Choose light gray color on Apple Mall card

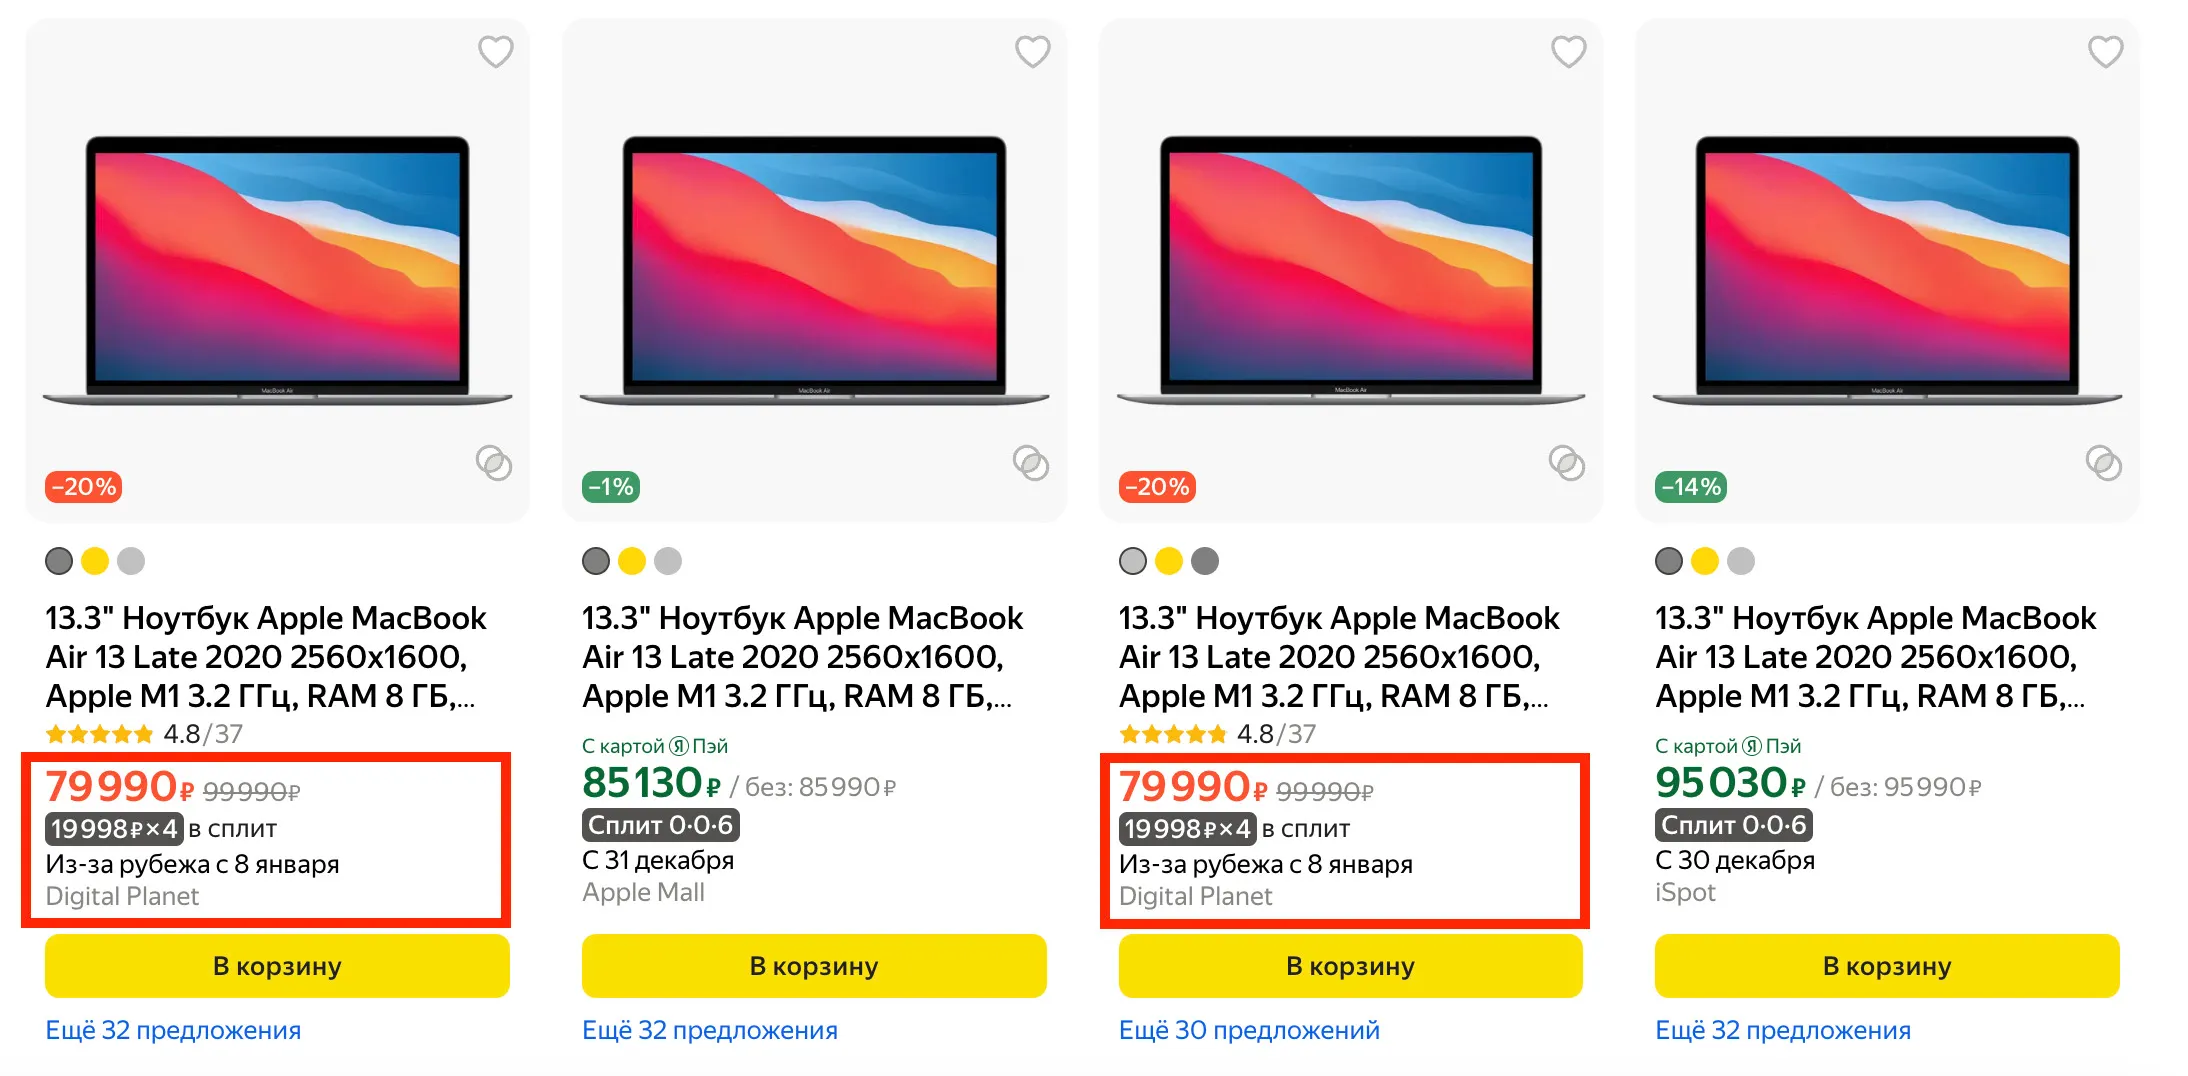pyautogui.click(x=668, y=561)
